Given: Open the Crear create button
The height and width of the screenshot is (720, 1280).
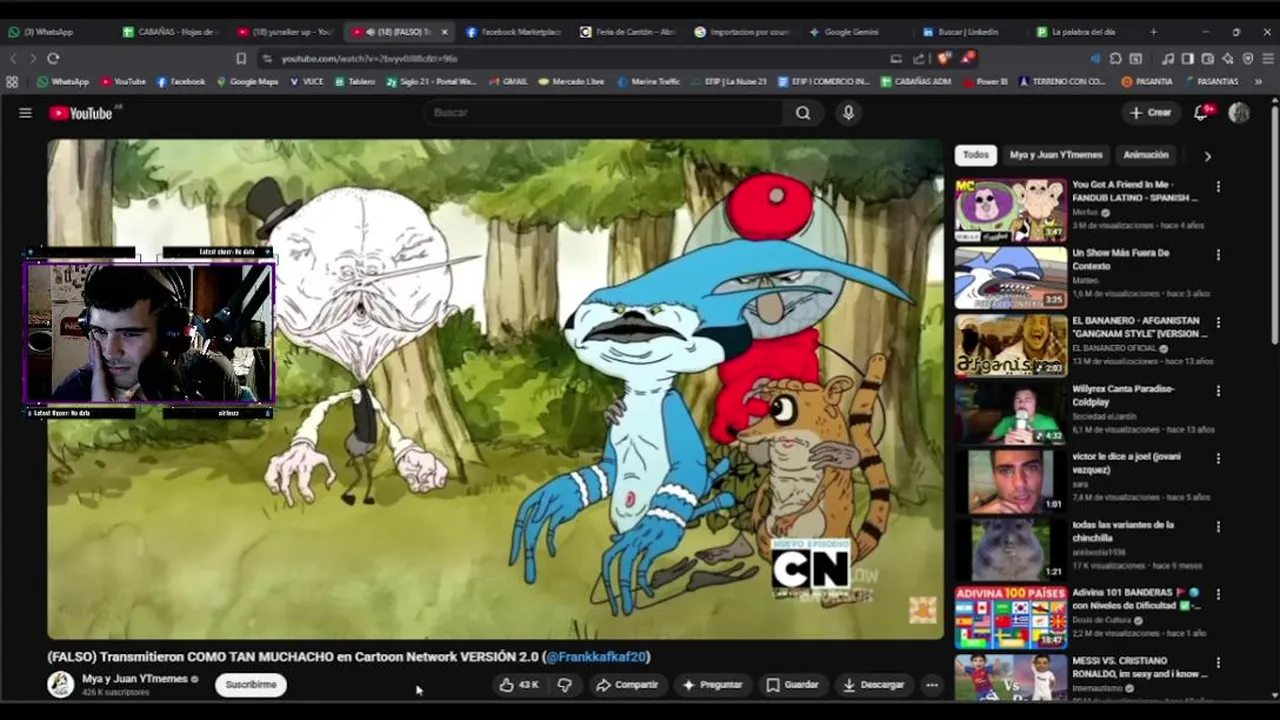Looking at the screenshot, I should (x=1150, y=113).
